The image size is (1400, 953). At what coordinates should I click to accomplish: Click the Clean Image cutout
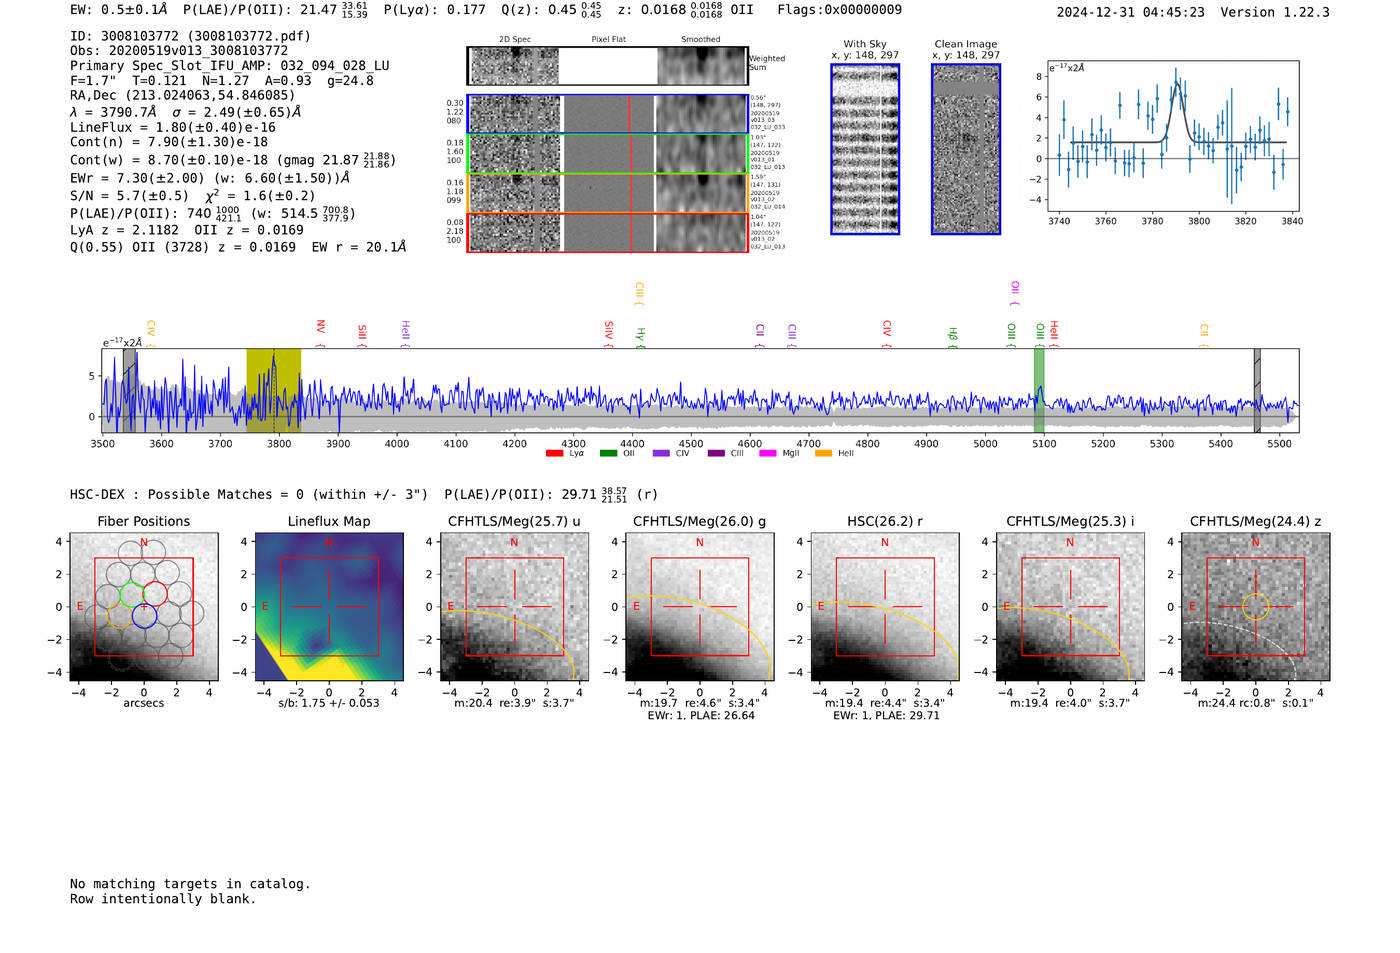click(x=966, y=149)
